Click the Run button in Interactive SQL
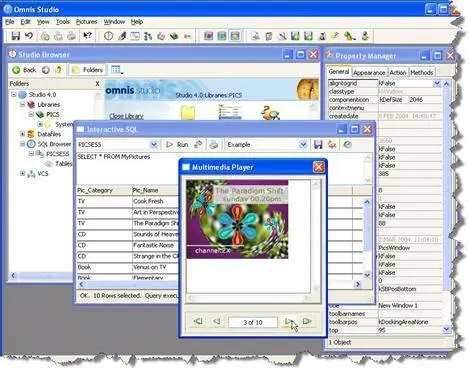The height and width of the screenshot is (370, 469). click(177, 145)
